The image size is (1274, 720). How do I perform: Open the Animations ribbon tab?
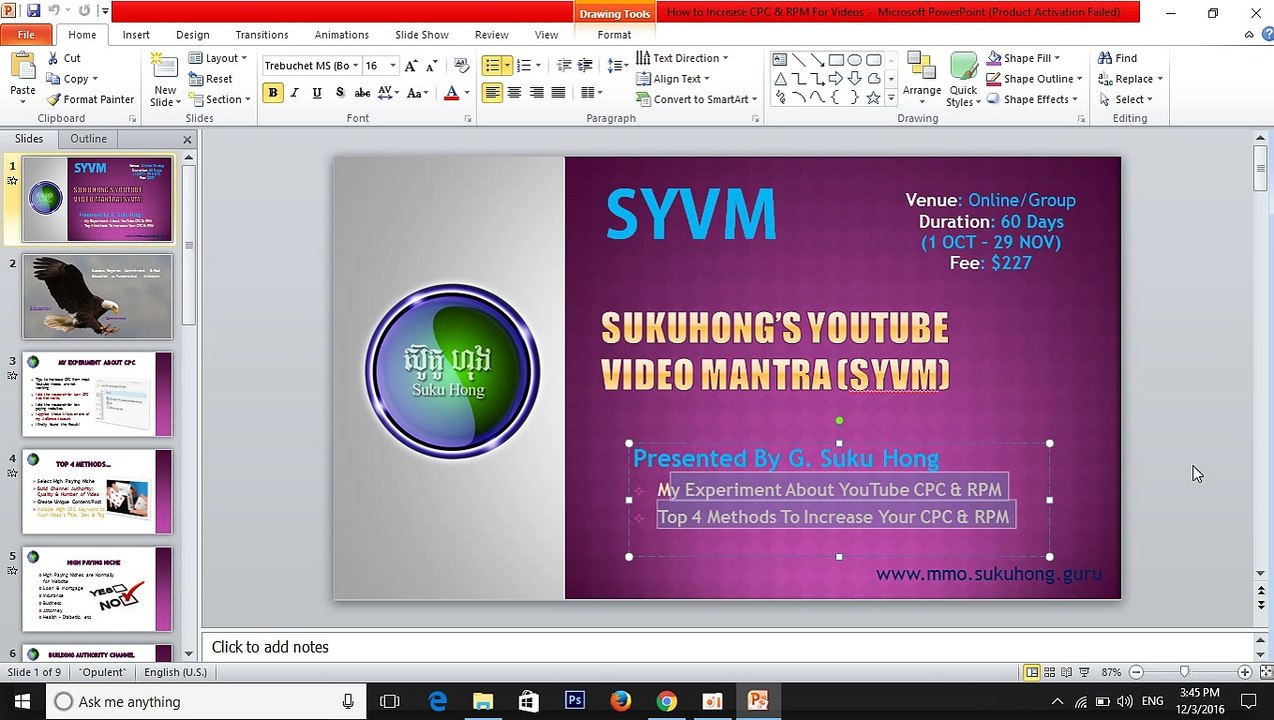[x=342, y=34]
